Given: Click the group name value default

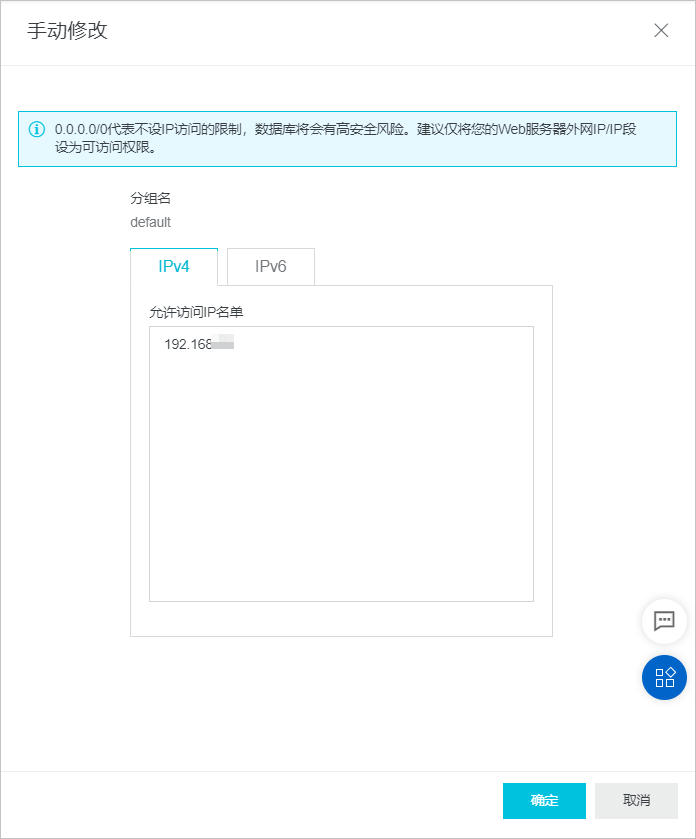Looking at the screenshot, I should 150,223.
